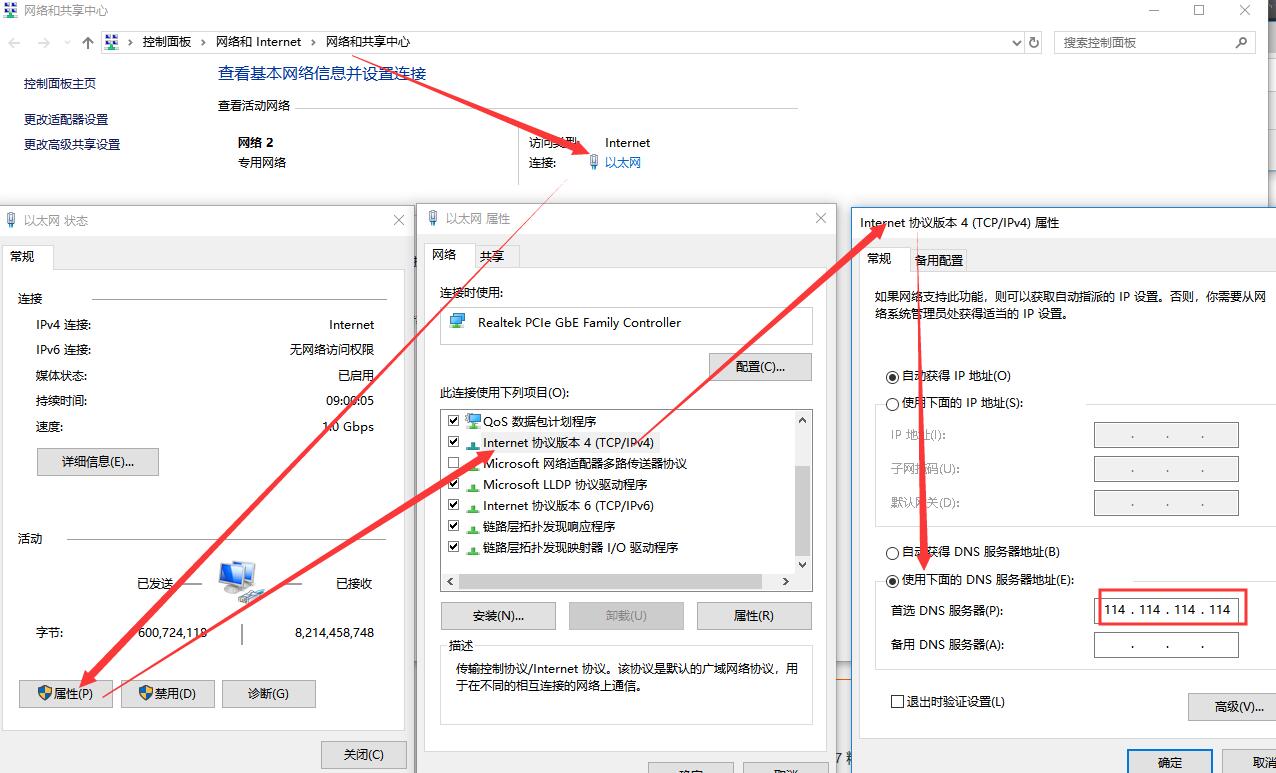Open recent locations dropdown beside navigation arrows
Image resolution: width=1276 pixels, height=773 pixels.
coord(68,43)
